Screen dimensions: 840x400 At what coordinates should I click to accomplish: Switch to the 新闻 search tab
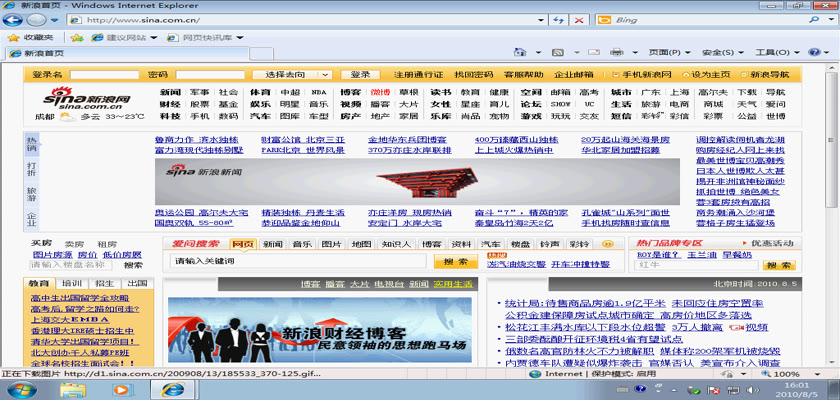(x=273, y=244)
